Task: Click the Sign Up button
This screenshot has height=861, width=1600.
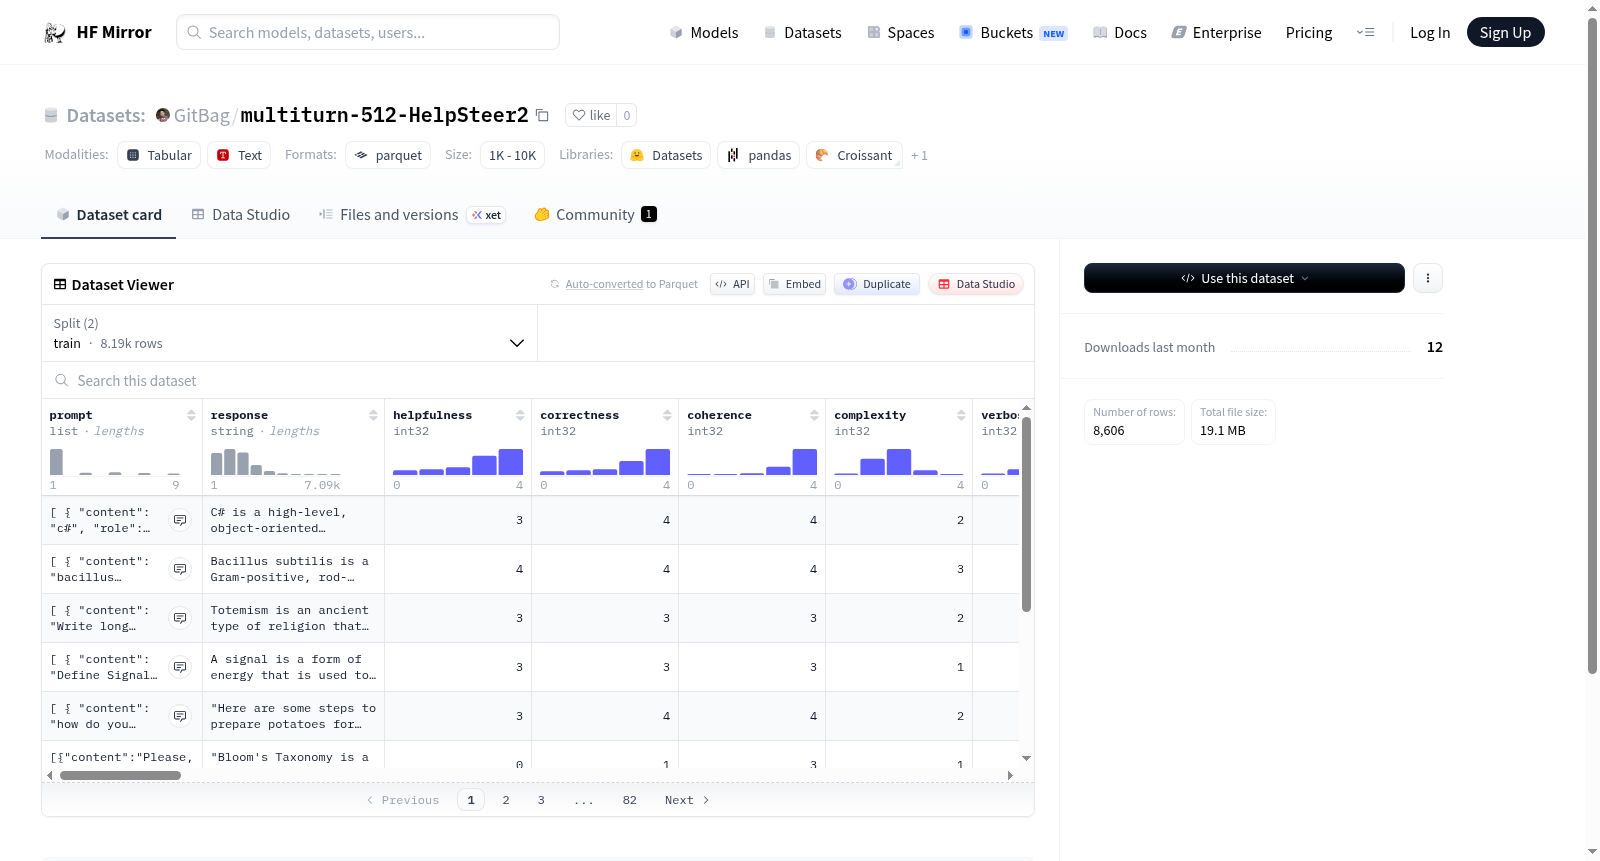Action: [x=1506, y=33]
